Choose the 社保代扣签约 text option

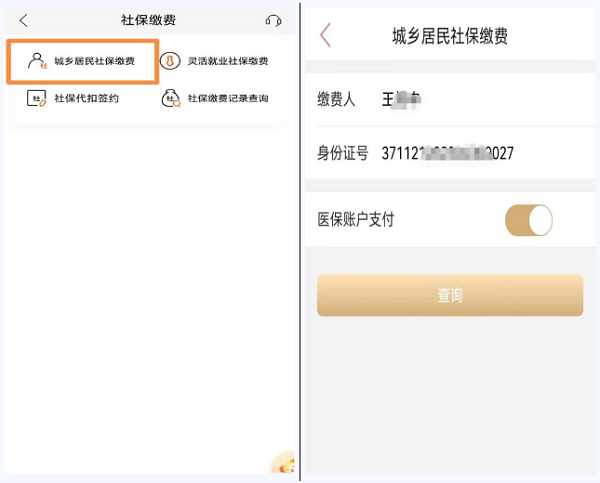pos(87,98)
